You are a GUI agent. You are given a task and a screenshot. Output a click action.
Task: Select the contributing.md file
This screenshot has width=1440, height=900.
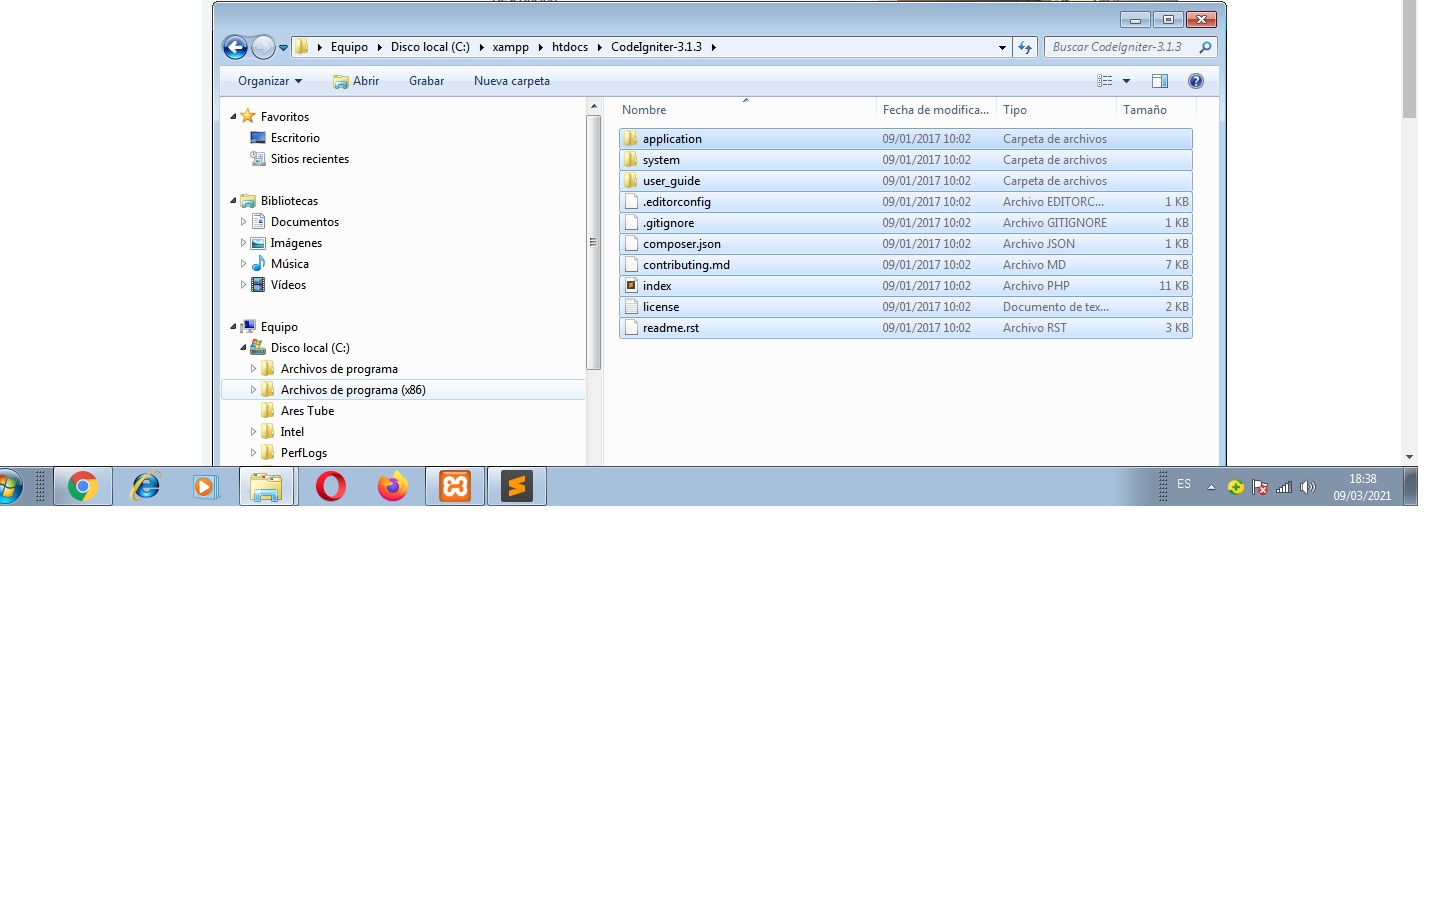[x=906, y=265]
